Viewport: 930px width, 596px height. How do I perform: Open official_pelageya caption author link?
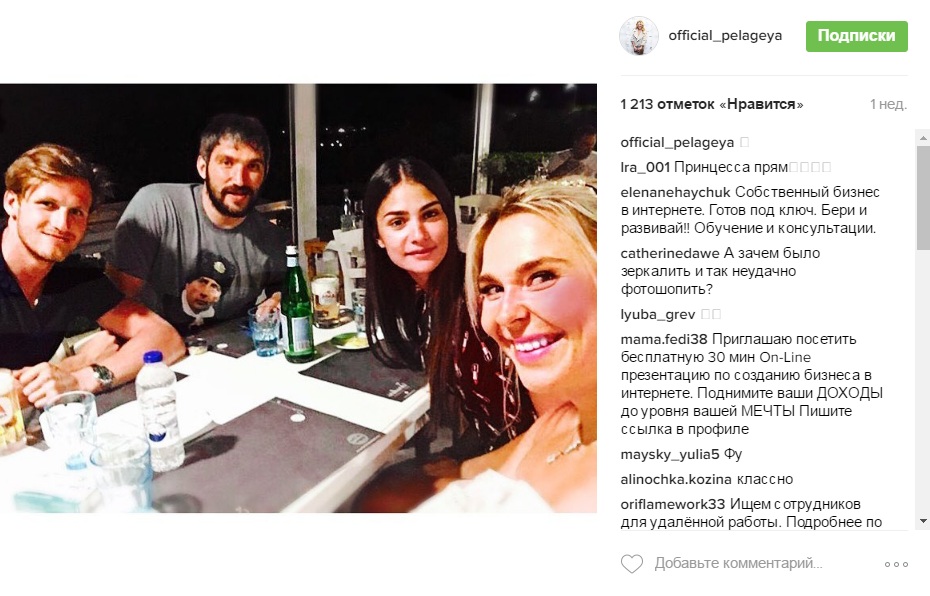tap(677, 142)
